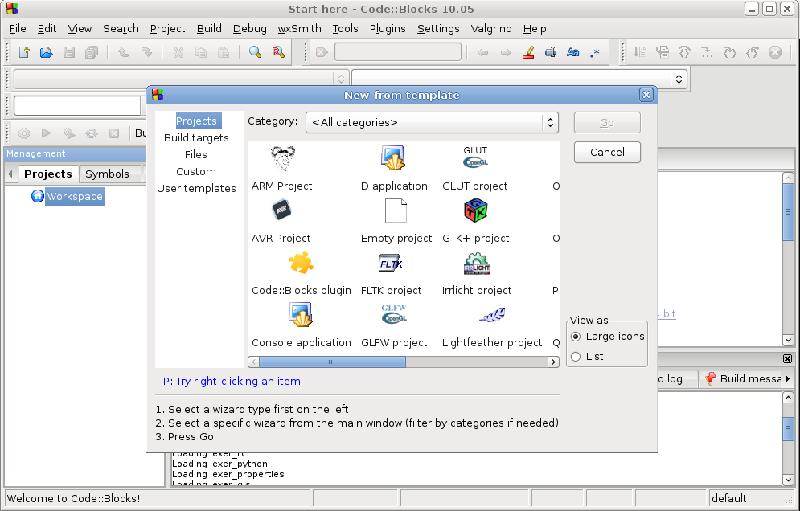
Task: Select Build targets in the wizard list
Action: 196,138
